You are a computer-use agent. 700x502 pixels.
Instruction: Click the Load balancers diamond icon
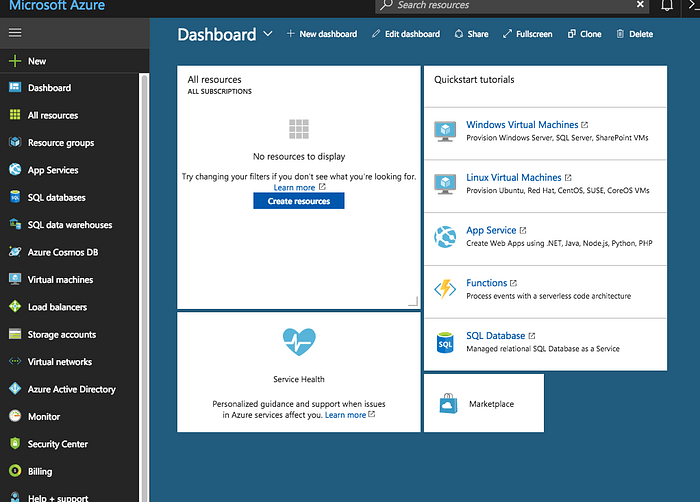(15, 306)
